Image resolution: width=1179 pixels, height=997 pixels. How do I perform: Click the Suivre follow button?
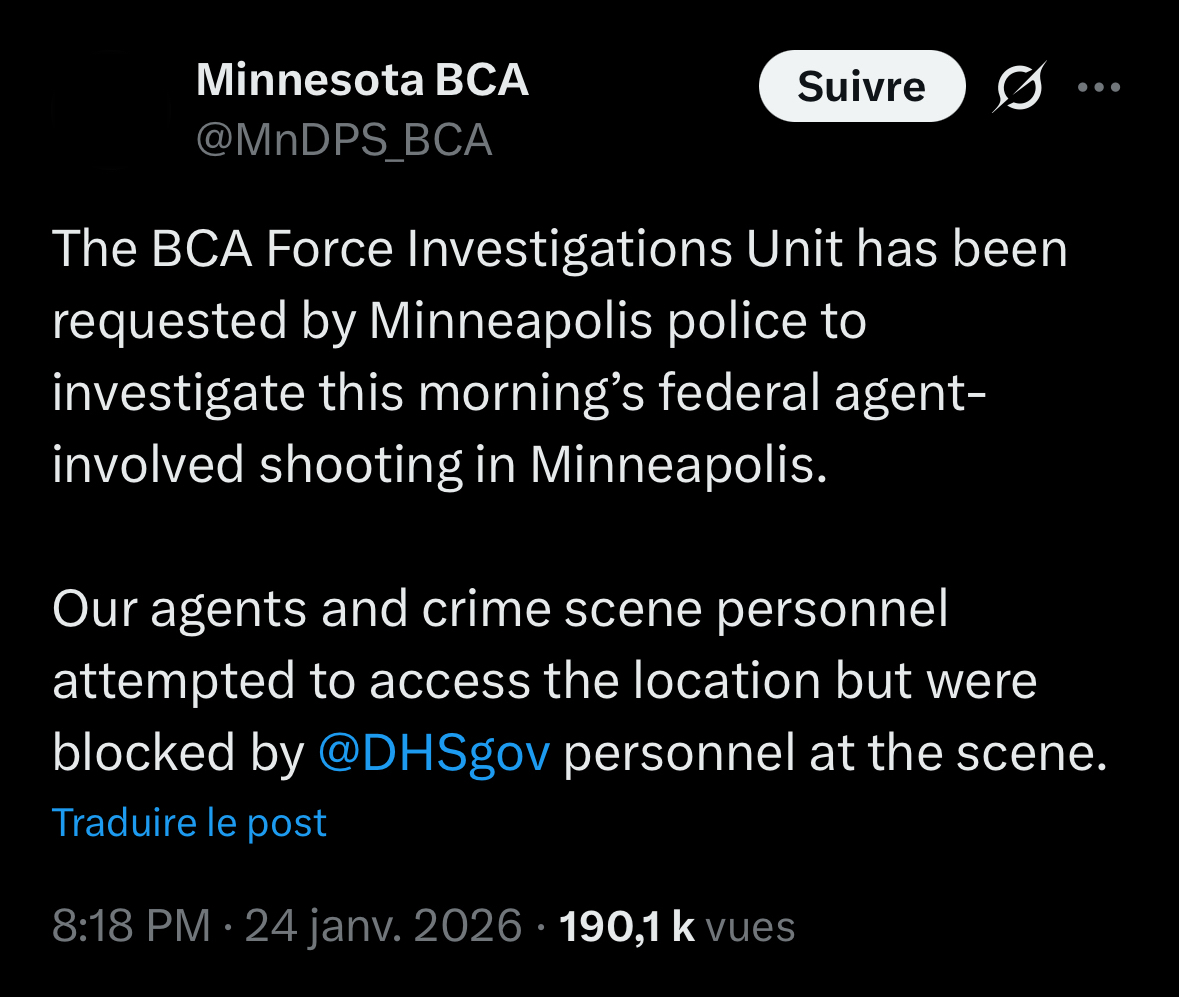(861, 87)
